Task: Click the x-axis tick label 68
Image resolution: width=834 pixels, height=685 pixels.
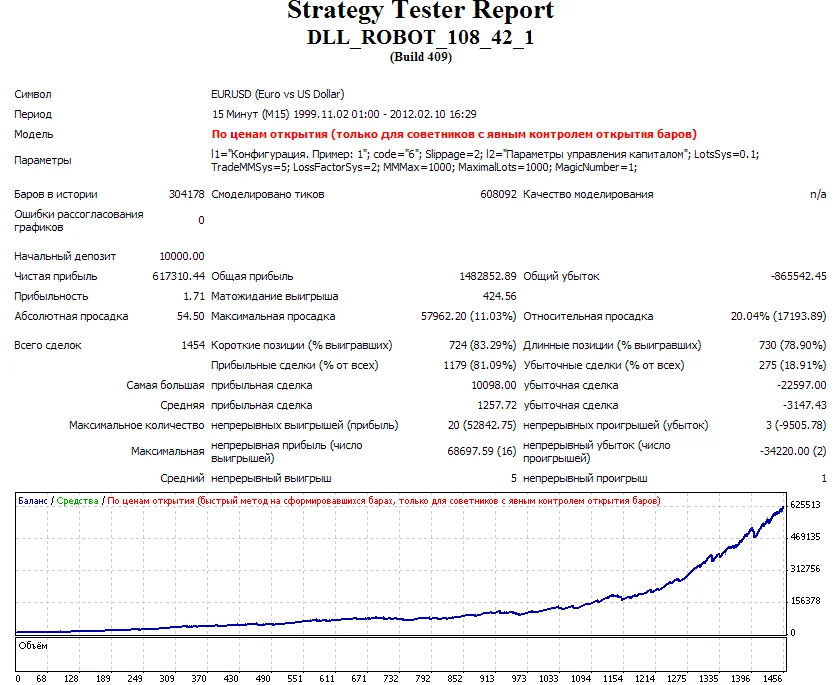Action: pyautogui.click(x=41, y=679)
